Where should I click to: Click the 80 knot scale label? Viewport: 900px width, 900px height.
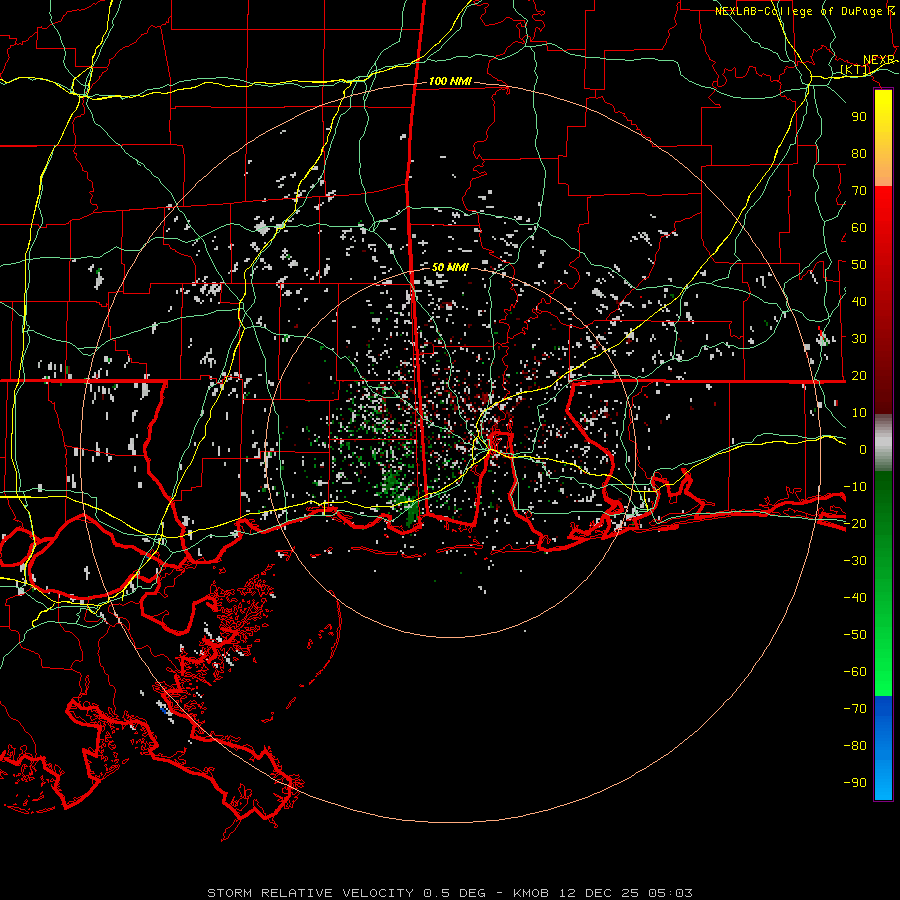click(x=859, y=154)
